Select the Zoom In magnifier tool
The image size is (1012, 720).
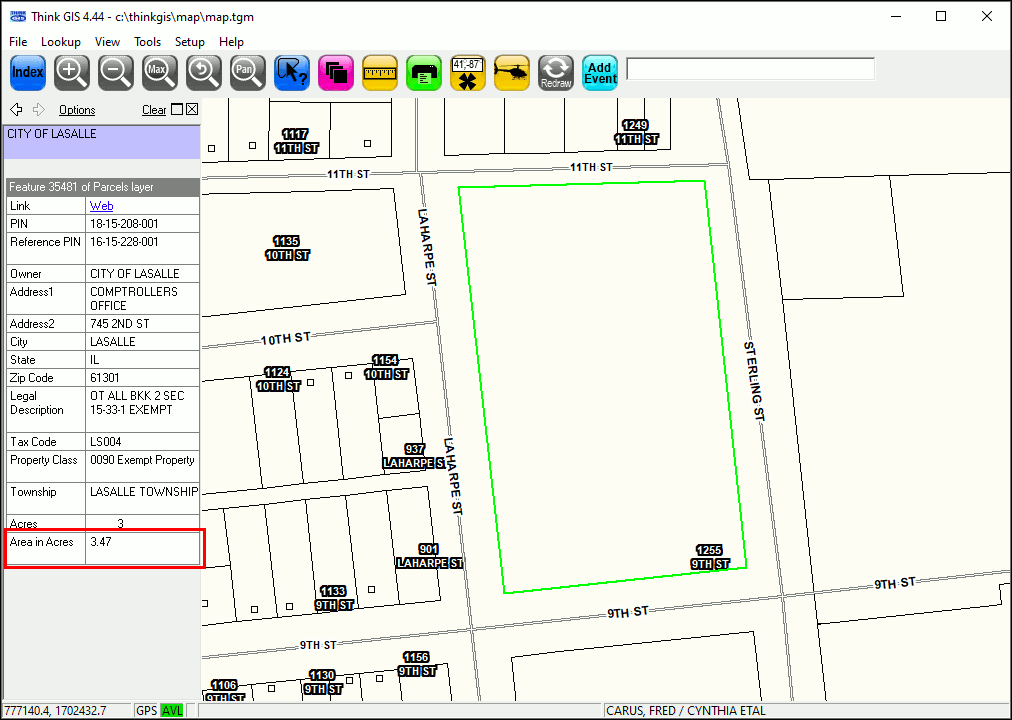click(x=72, y=72)
